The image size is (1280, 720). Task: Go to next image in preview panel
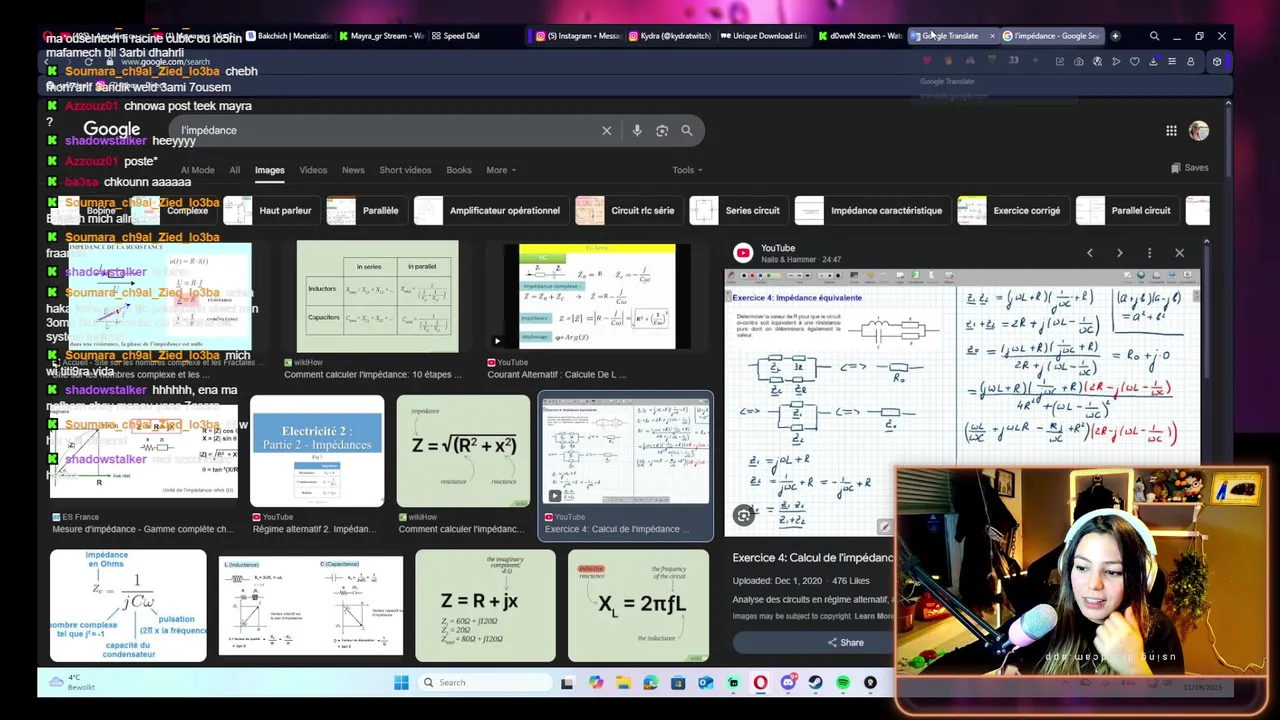[x=1119, y=253]
